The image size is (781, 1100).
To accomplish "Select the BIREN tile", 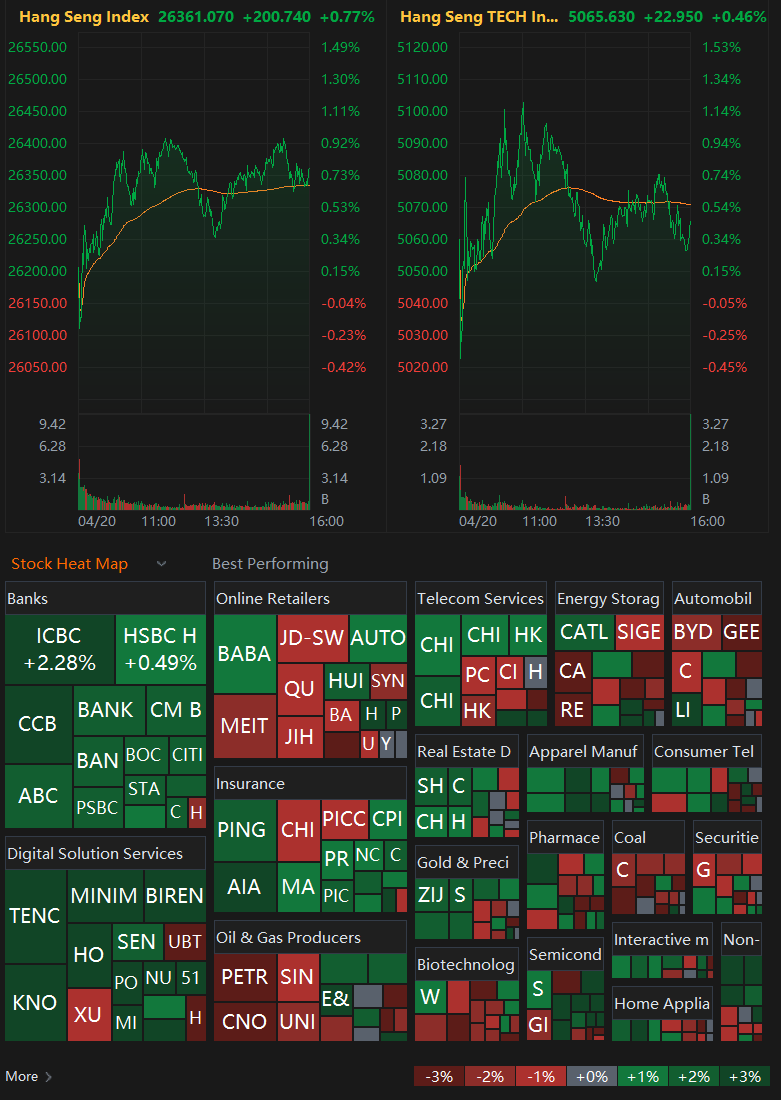I will coord(175,896).
